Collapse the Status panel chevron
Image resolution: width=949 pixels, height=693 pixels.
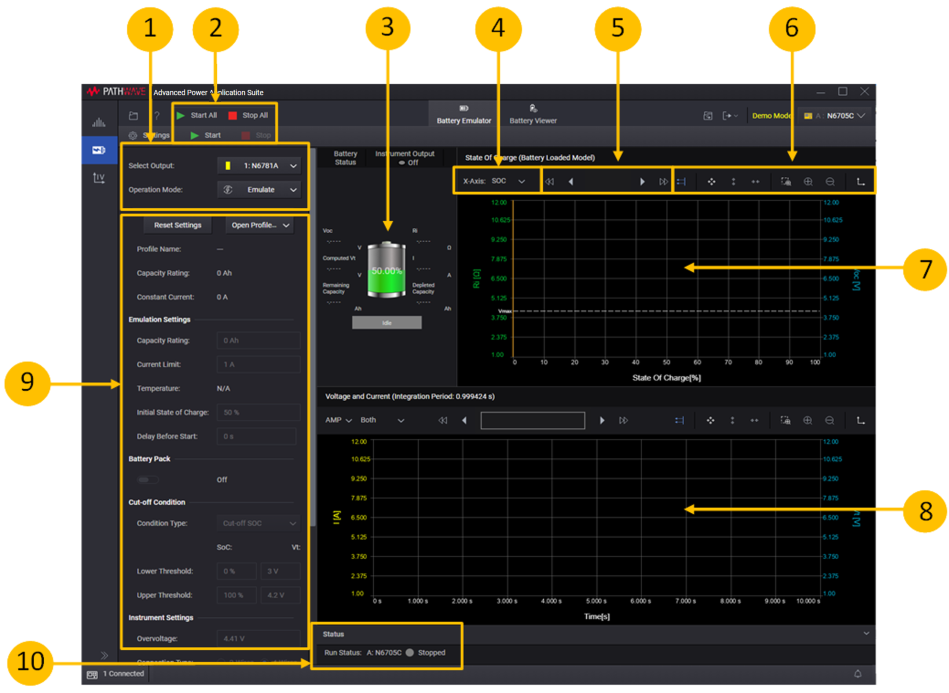tap(866, 634)
